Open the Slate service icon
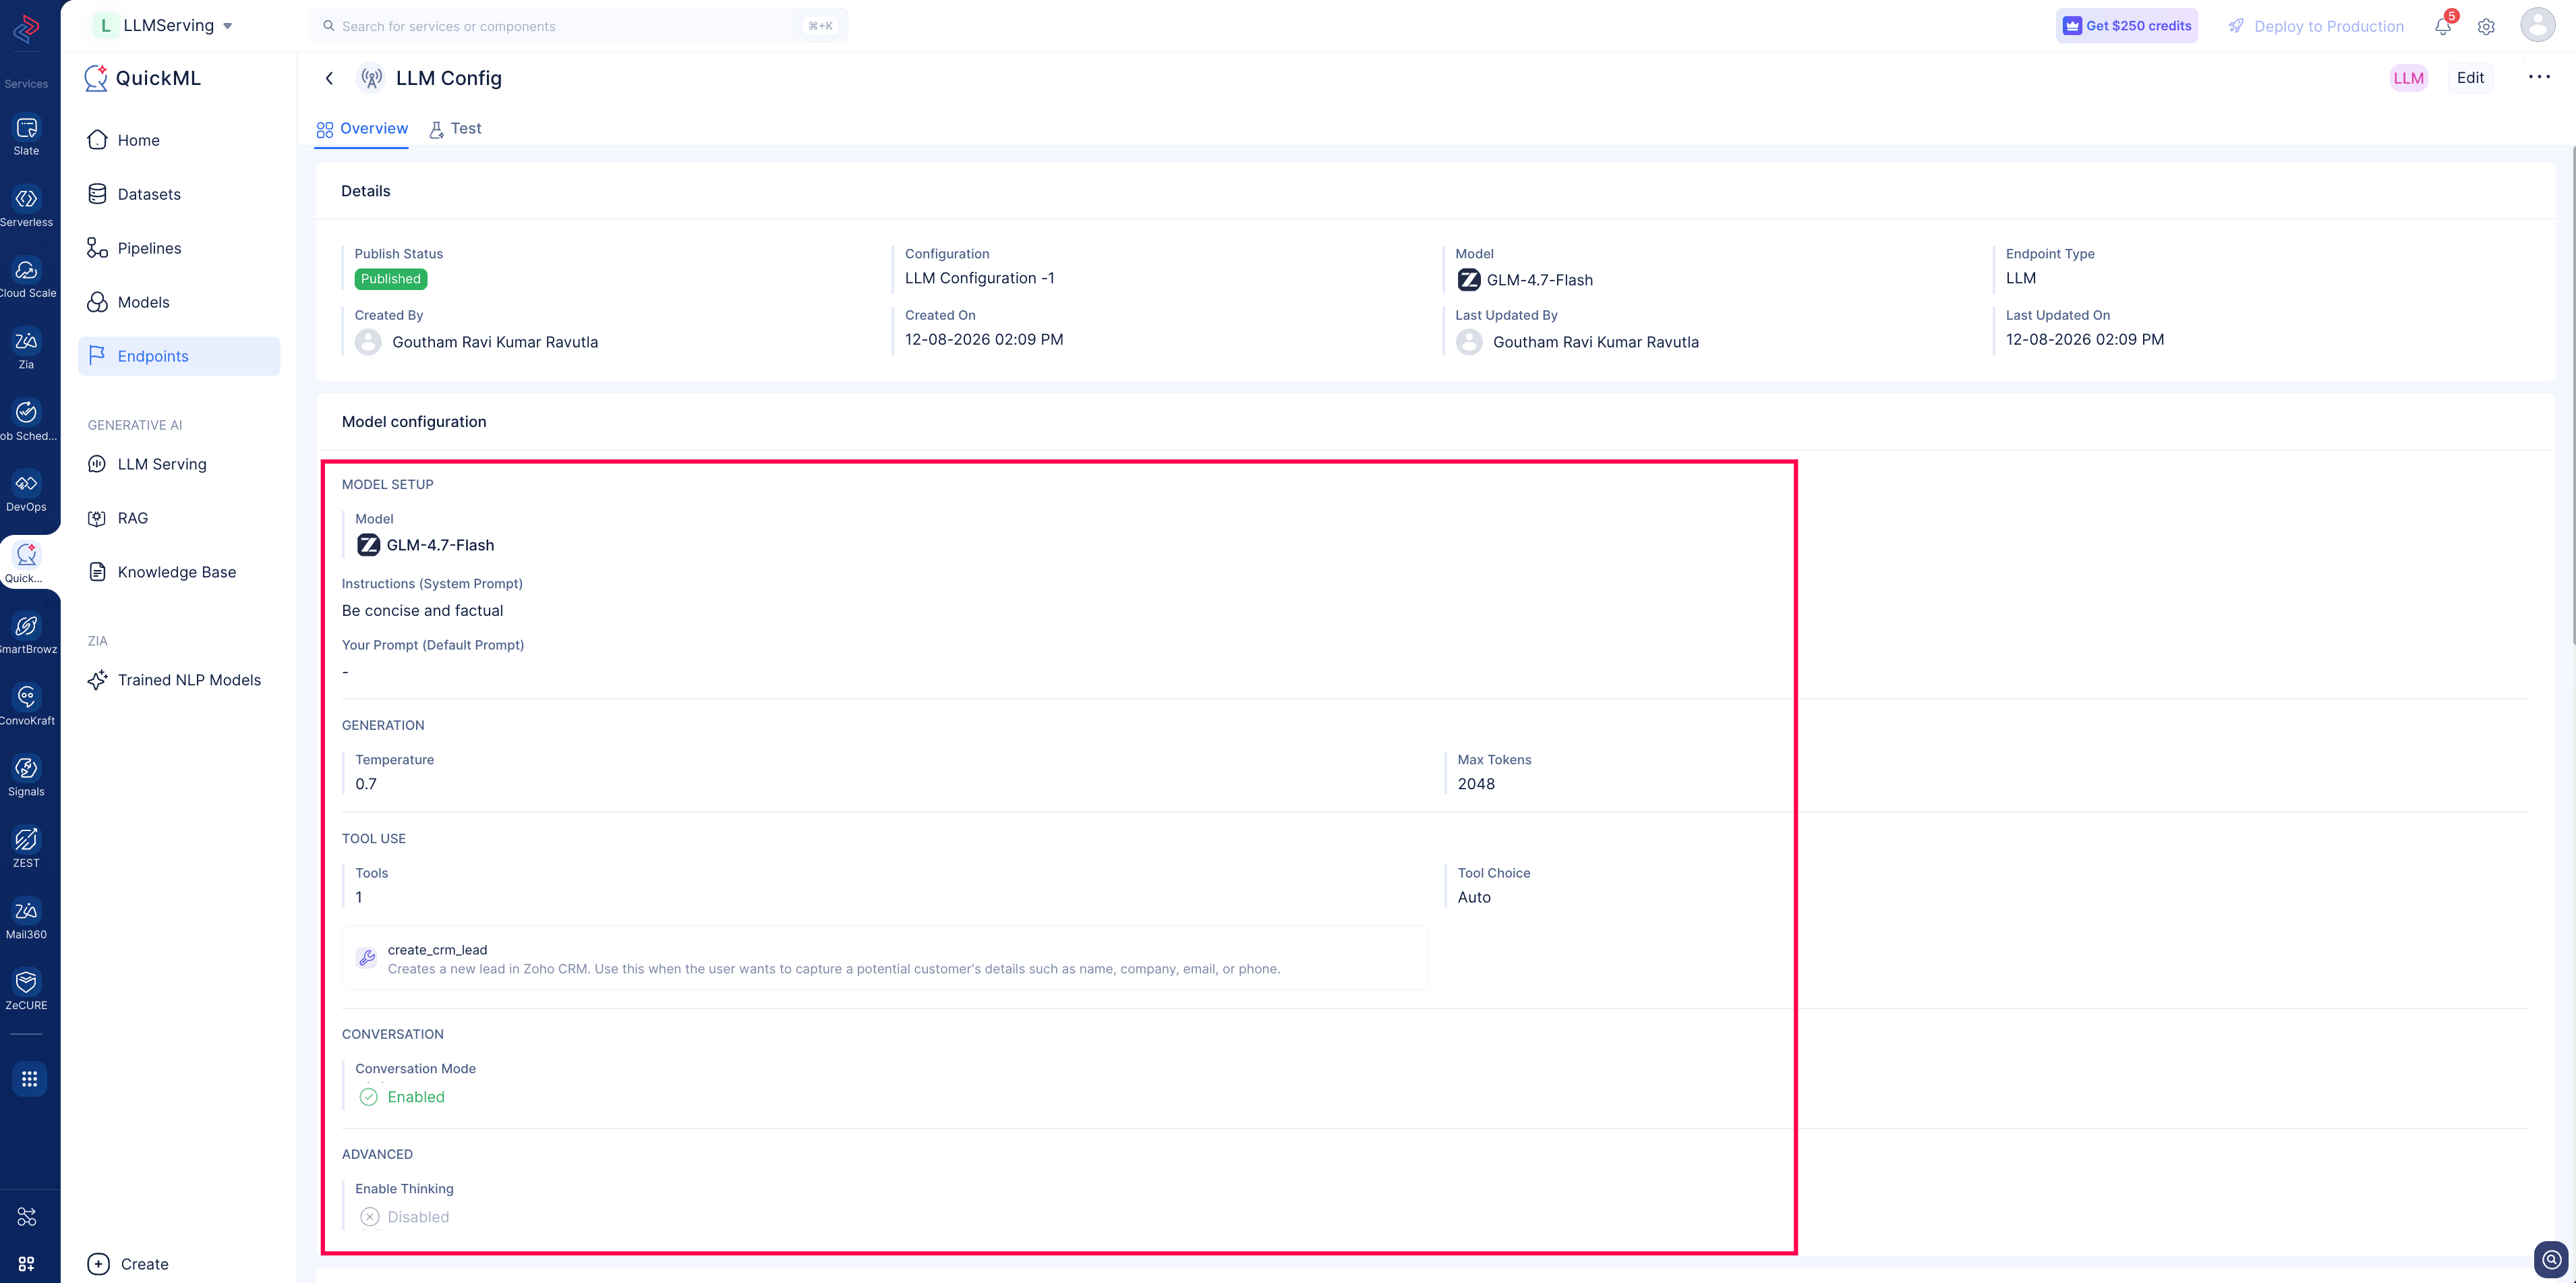This screenshot has height=1283, width=2576. (x=27, y=128)
